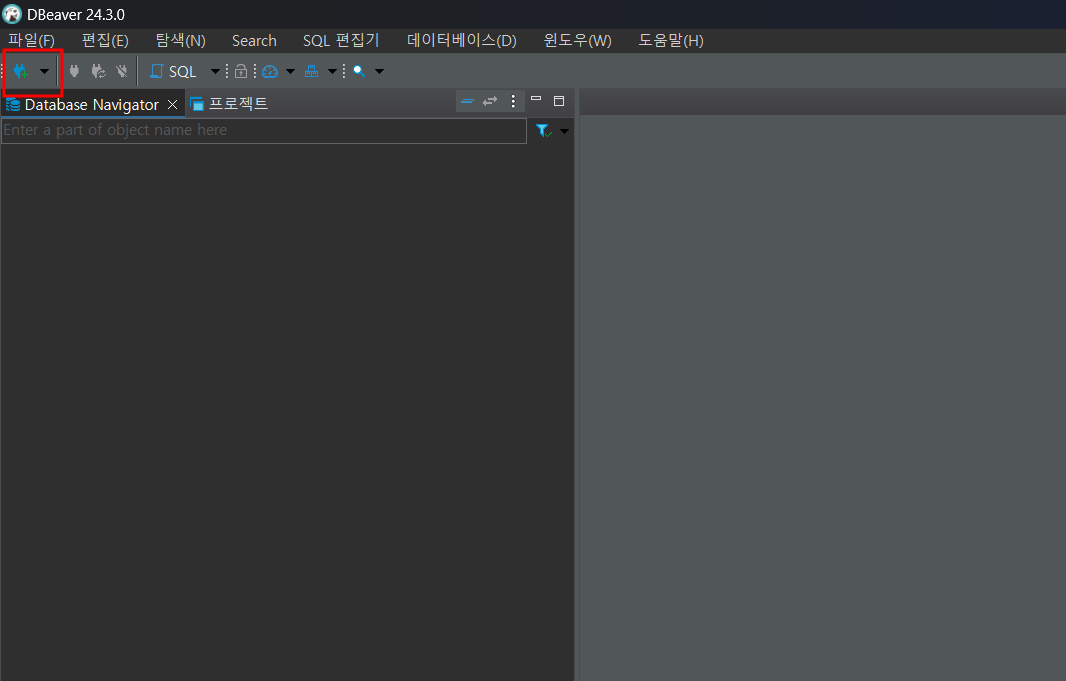Viewport: 1066px width, 681px height.
Task: Click the magnifier search icon in toolbar
Action: tap(359, 71)
